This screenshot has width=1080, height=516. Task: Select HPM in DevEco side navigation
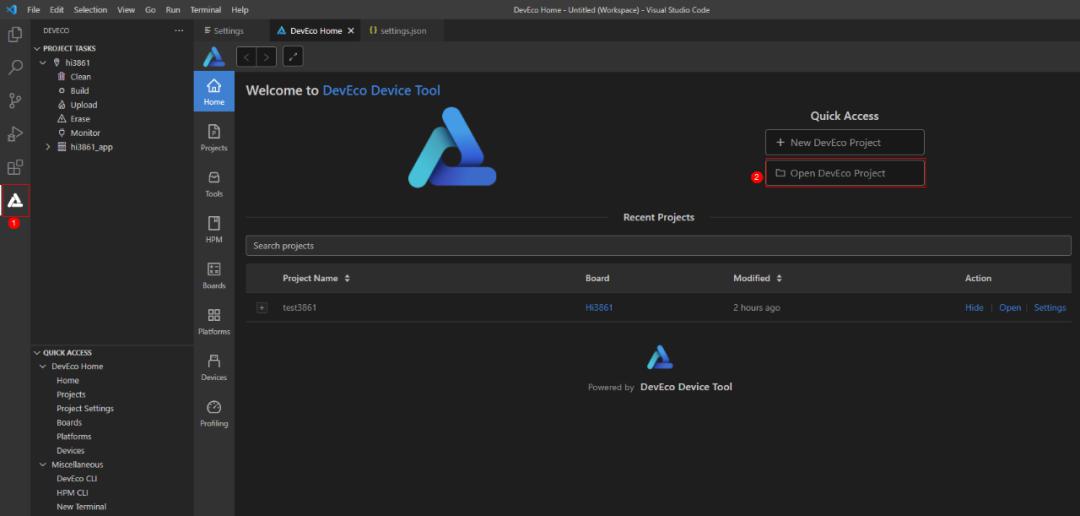pyautogui.click(x=214, y=229)
